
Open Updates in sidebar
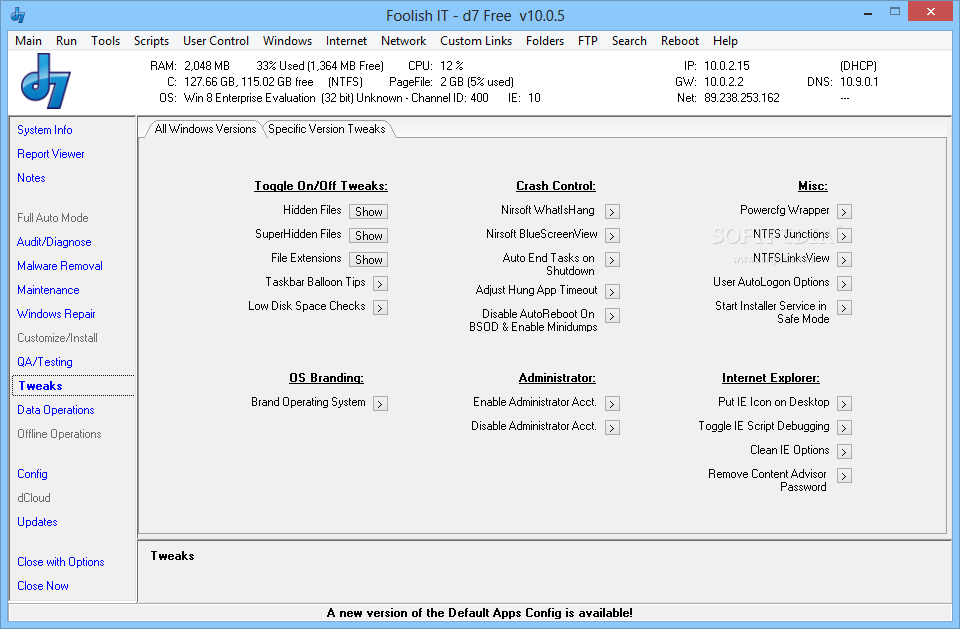pyautogui.click(x=37, y=522)
